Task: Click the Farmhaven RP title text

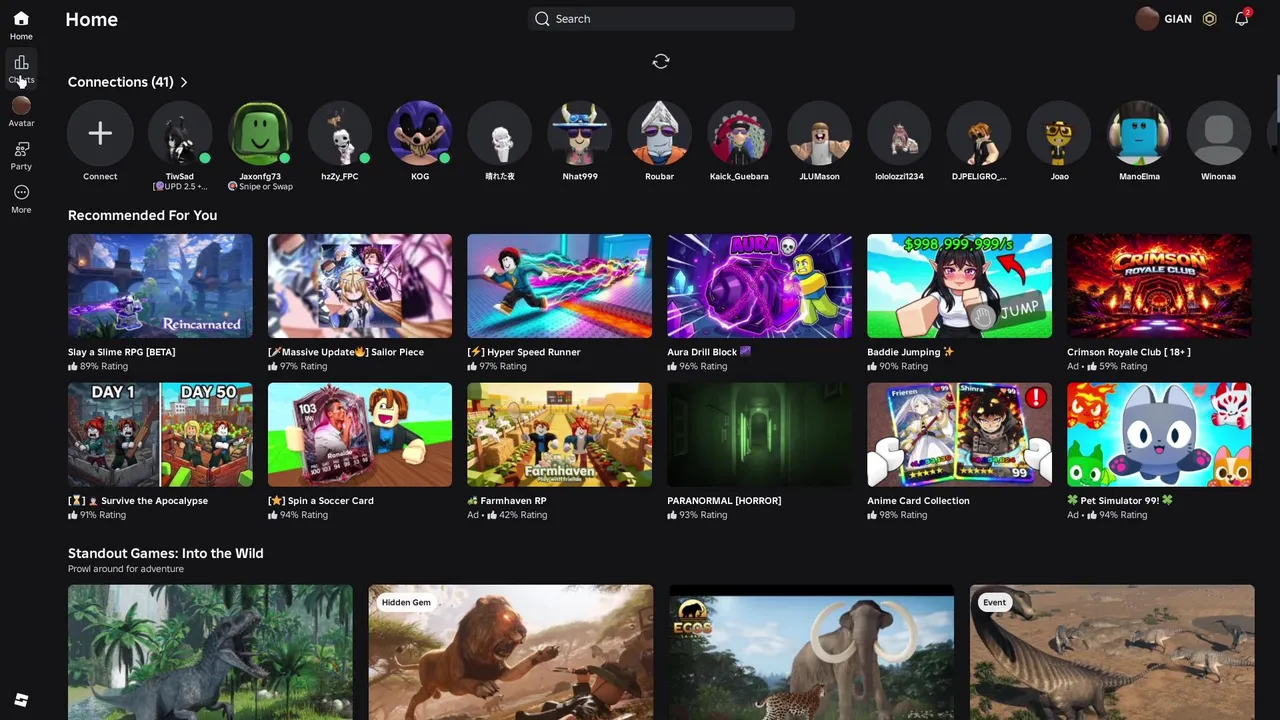Action: [x=507, y=501]
